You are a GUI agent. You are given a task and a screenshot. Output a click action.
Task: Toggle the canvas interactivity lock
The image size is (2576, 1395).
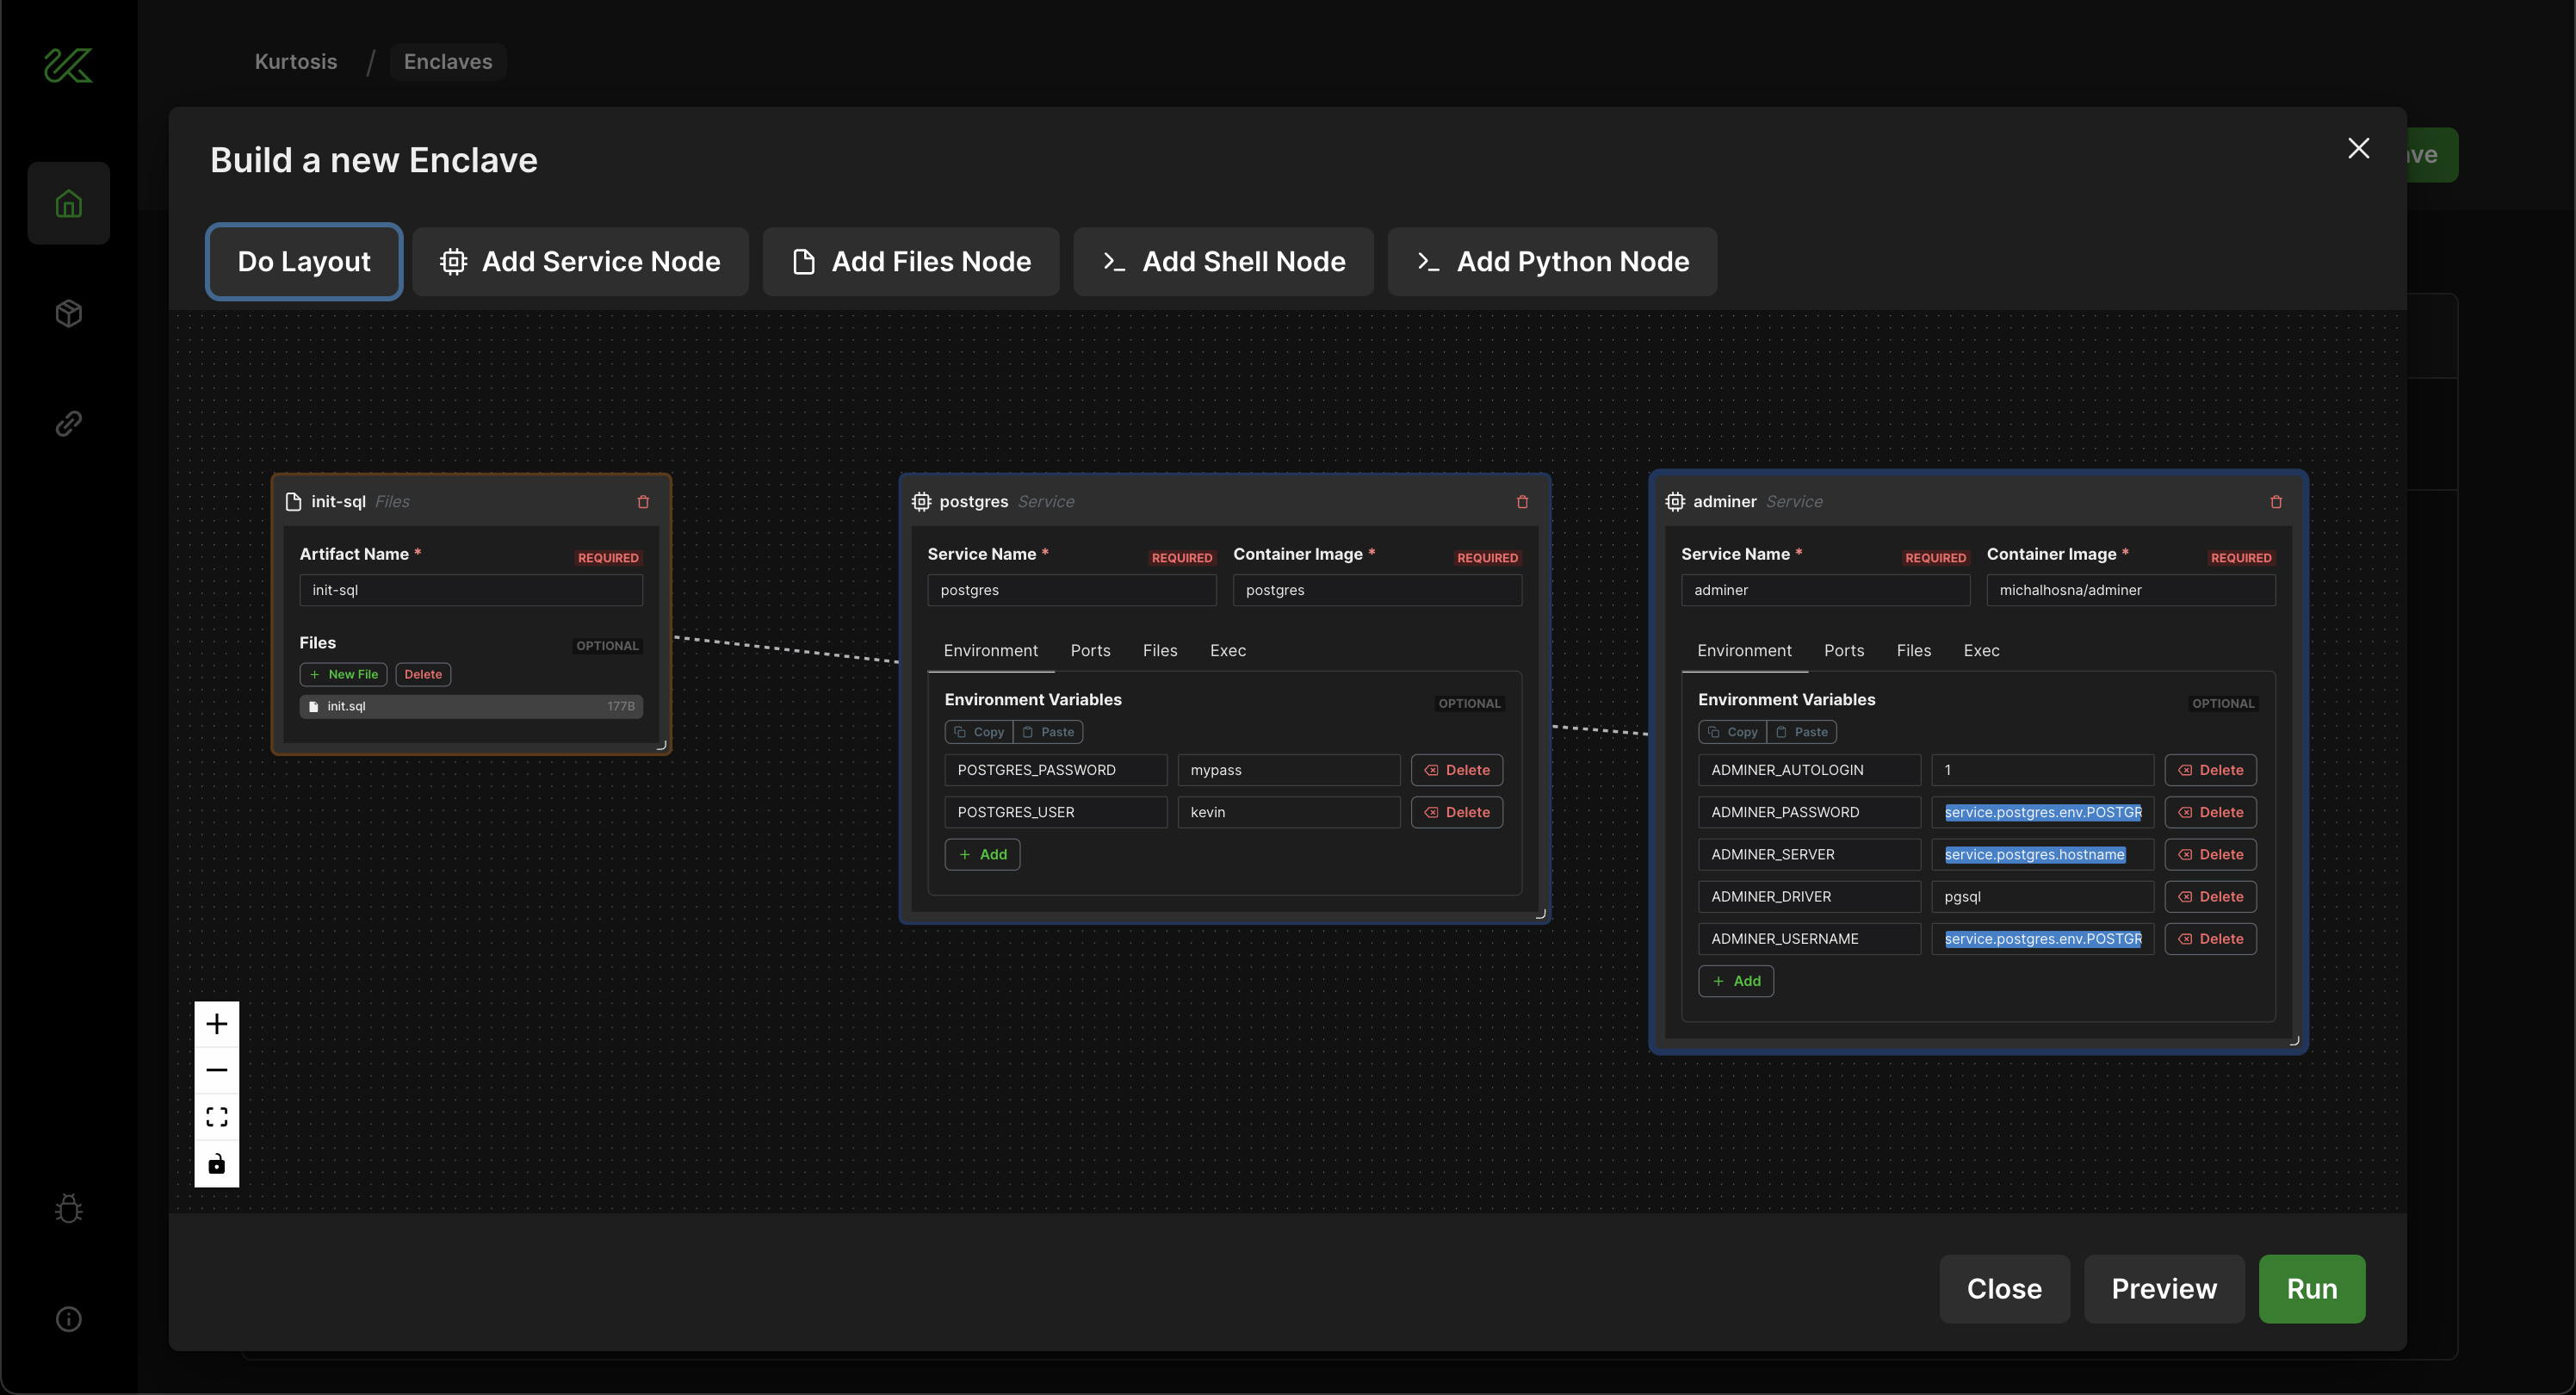point(216,1164)
